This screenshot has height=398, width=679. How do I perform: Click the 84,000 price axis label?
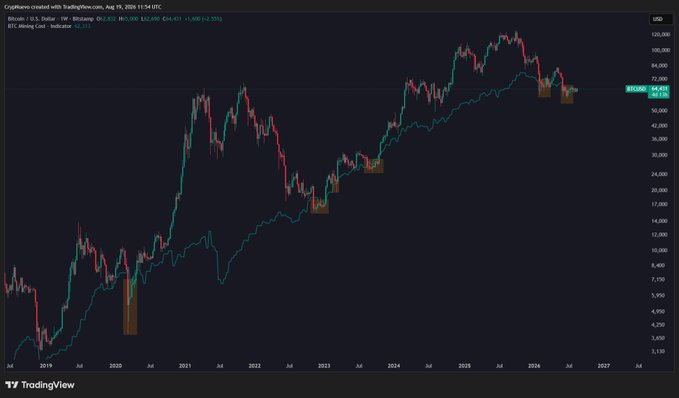661,65
